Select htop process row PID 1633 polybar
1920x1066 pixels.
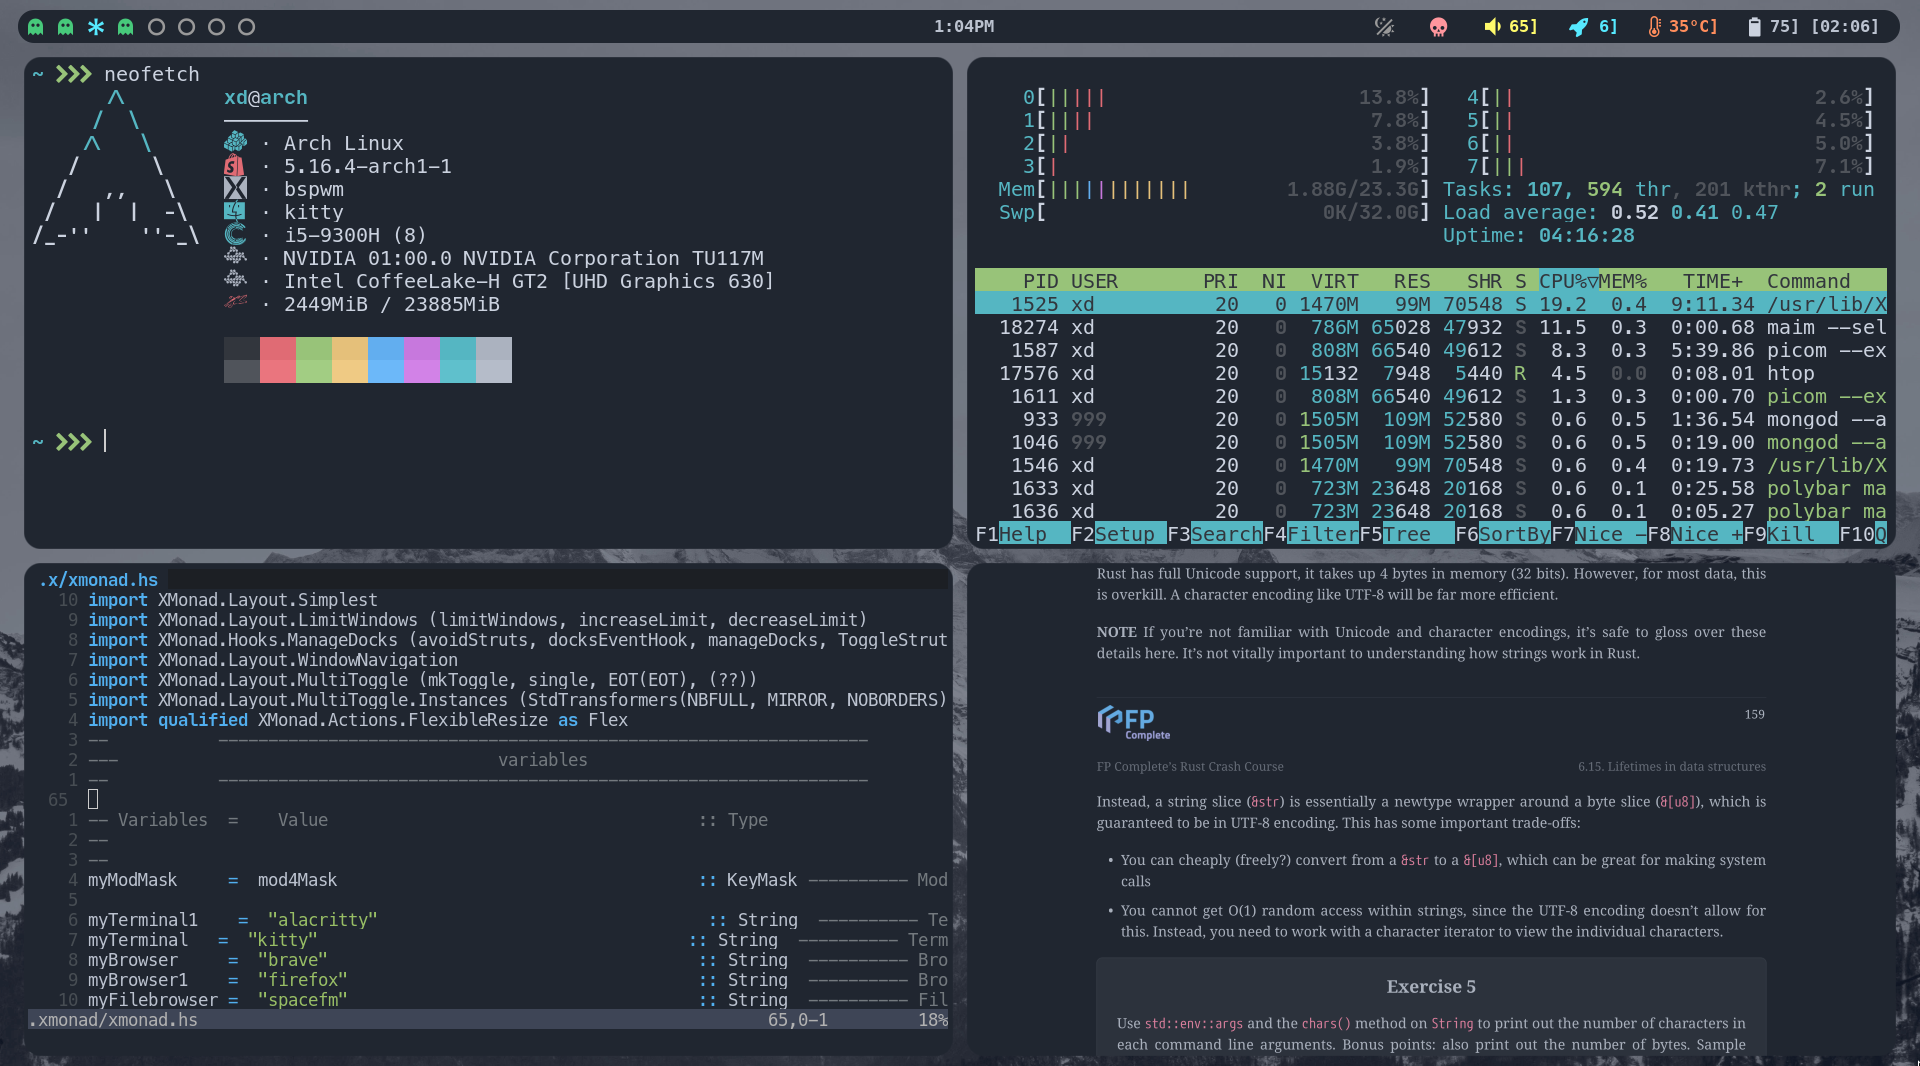click(1431, 488)
